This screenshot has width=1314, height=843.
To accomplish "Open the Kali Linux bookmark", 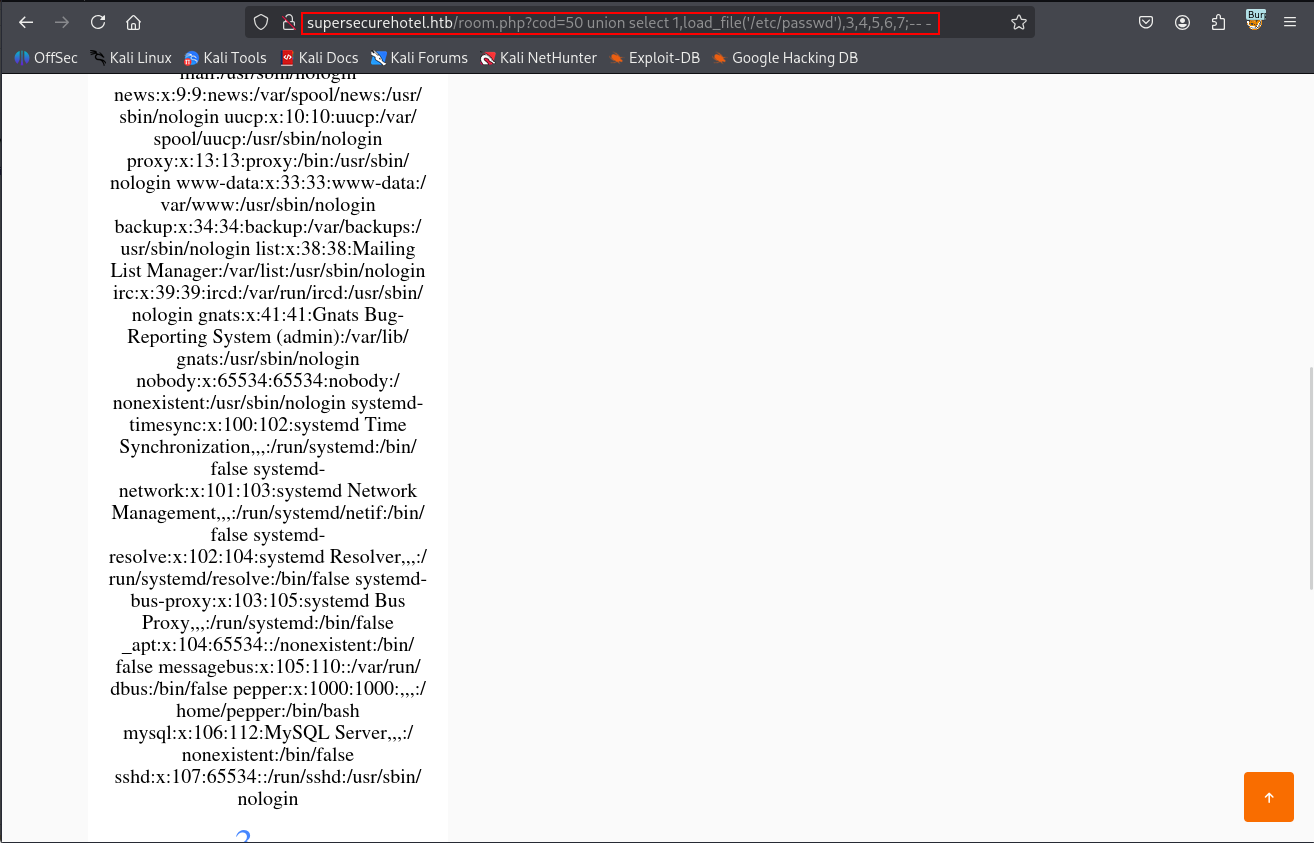I will [x=130, y=58].
